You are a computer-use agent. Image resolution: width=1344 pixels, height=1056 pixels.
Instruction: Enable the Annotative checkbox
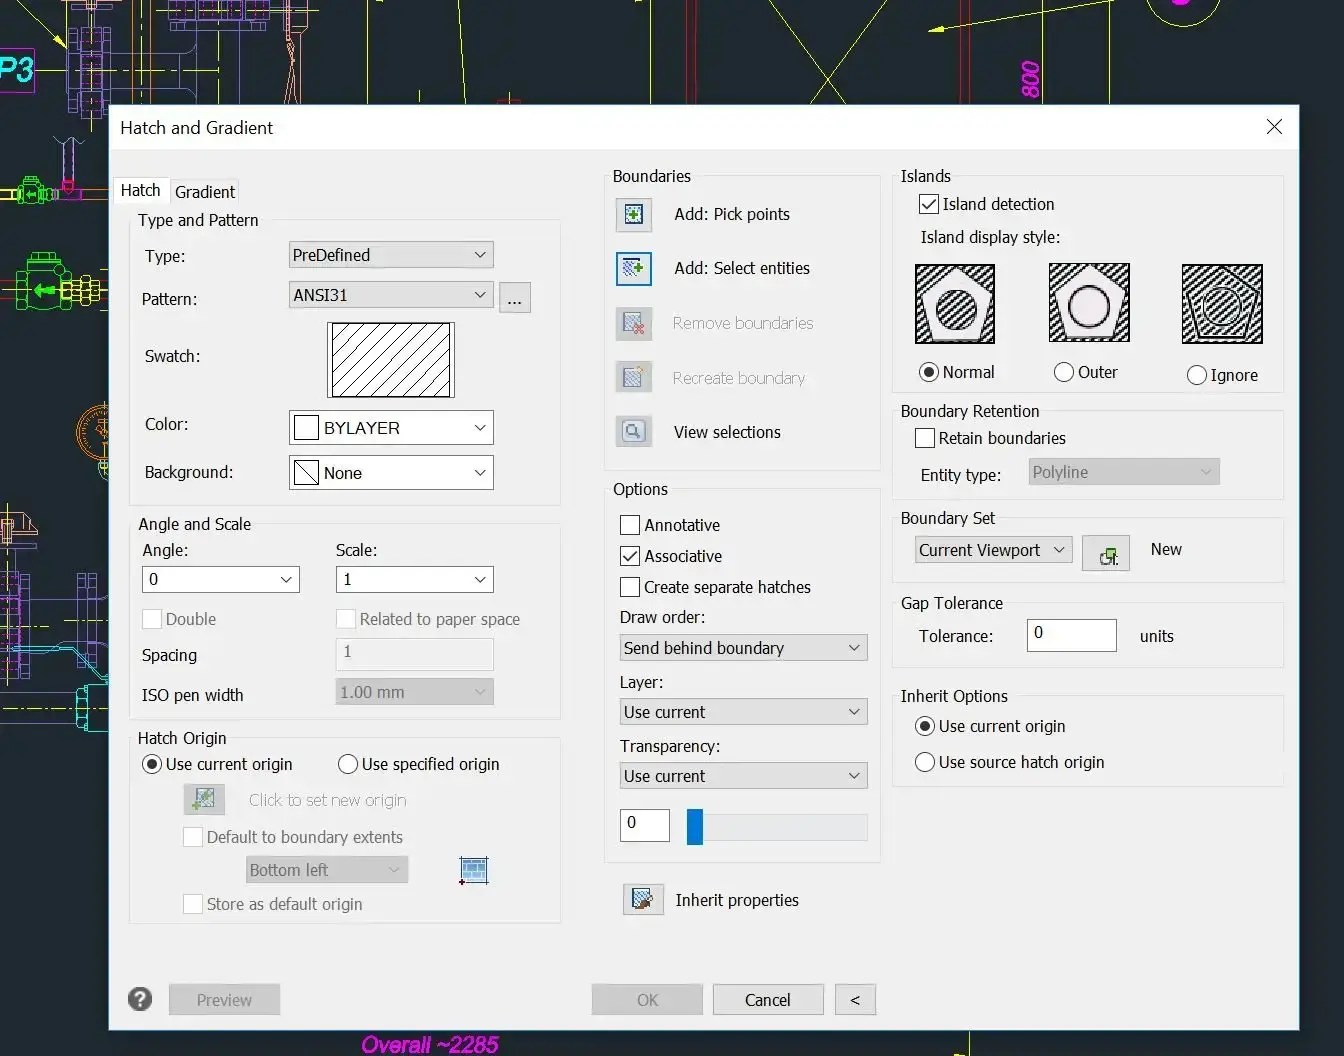pos(630,525)
